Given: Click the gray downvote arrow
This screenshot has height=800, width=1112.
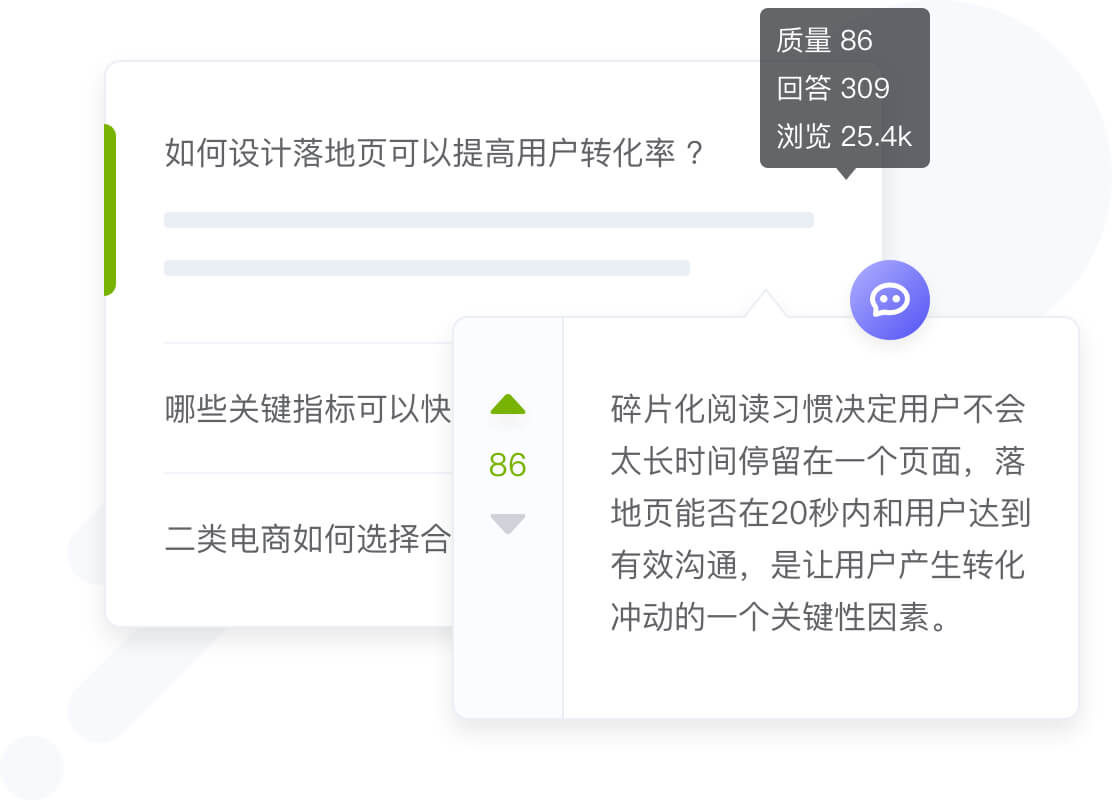Looking at the screenshot, I should 508,523.
